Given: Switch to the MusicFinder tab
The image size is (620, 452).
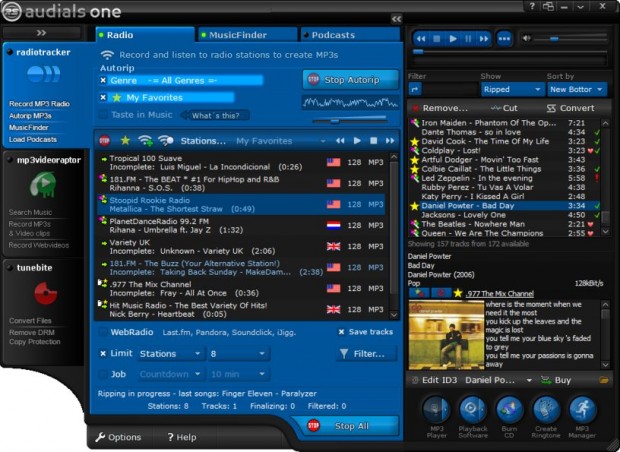Looking at the screenshot, I should click(245, 35).
